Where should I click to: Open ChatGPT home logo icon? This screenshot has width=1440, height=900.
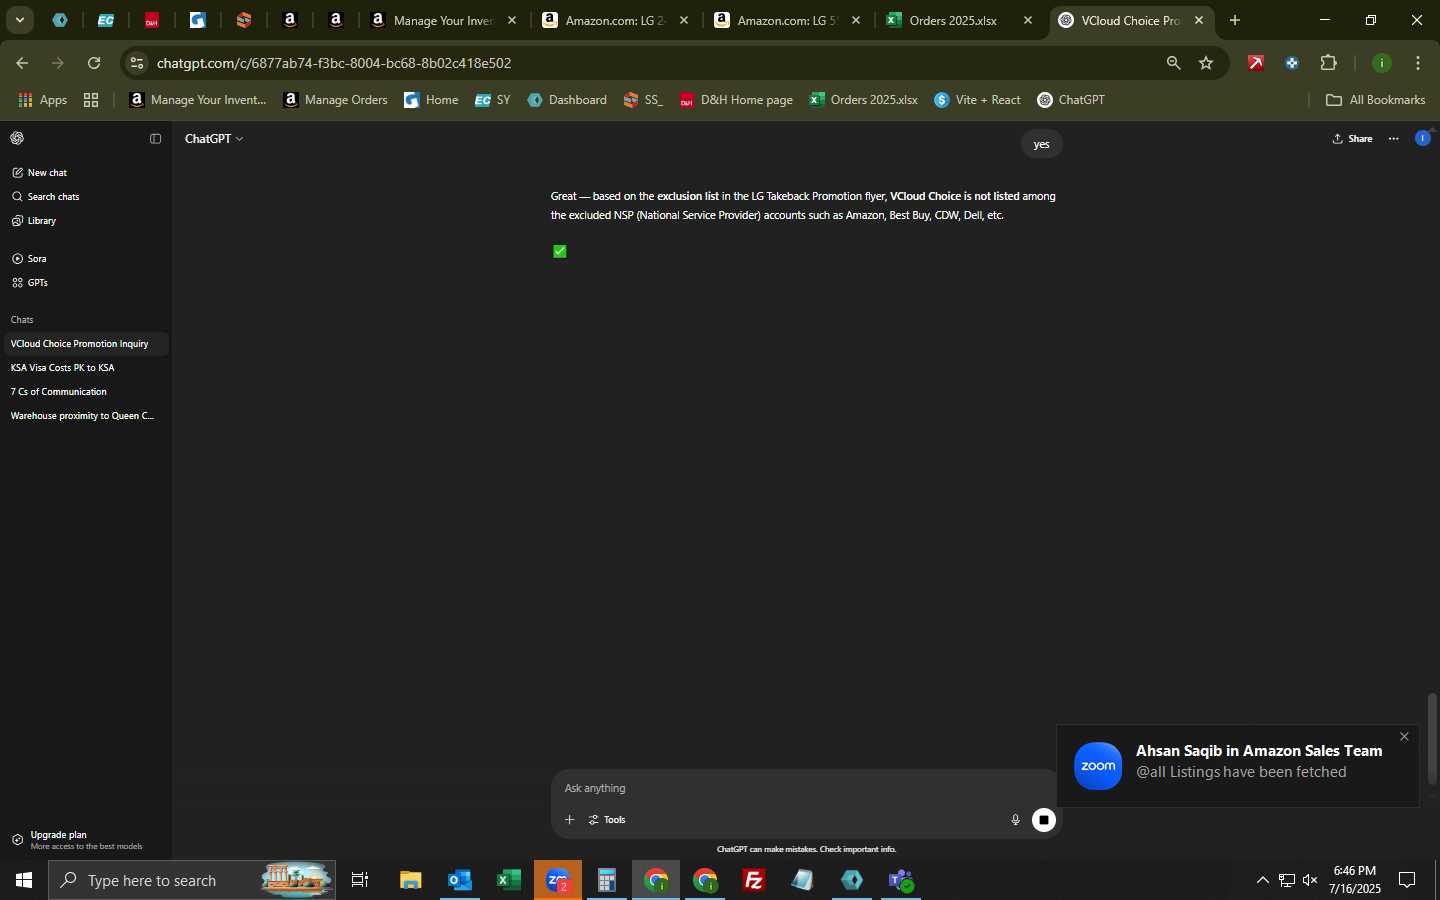tap(17, 138)
